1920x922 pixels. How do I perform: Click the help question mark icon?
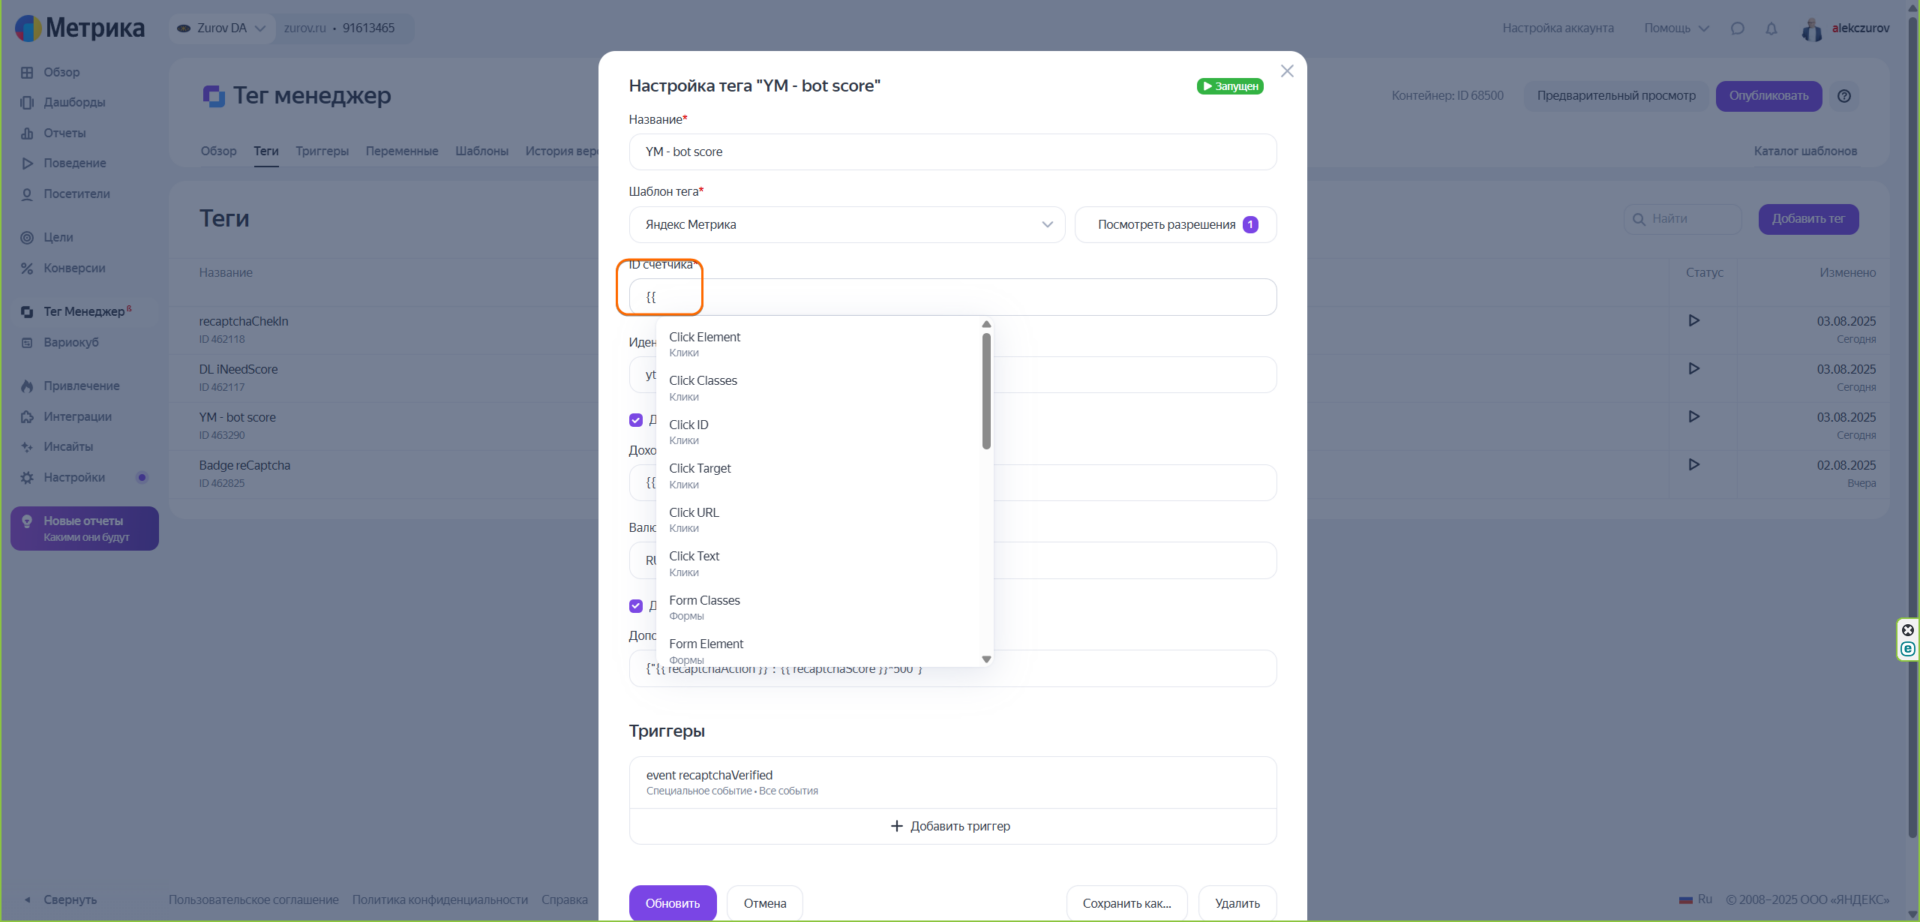[x=1844, y=96]
